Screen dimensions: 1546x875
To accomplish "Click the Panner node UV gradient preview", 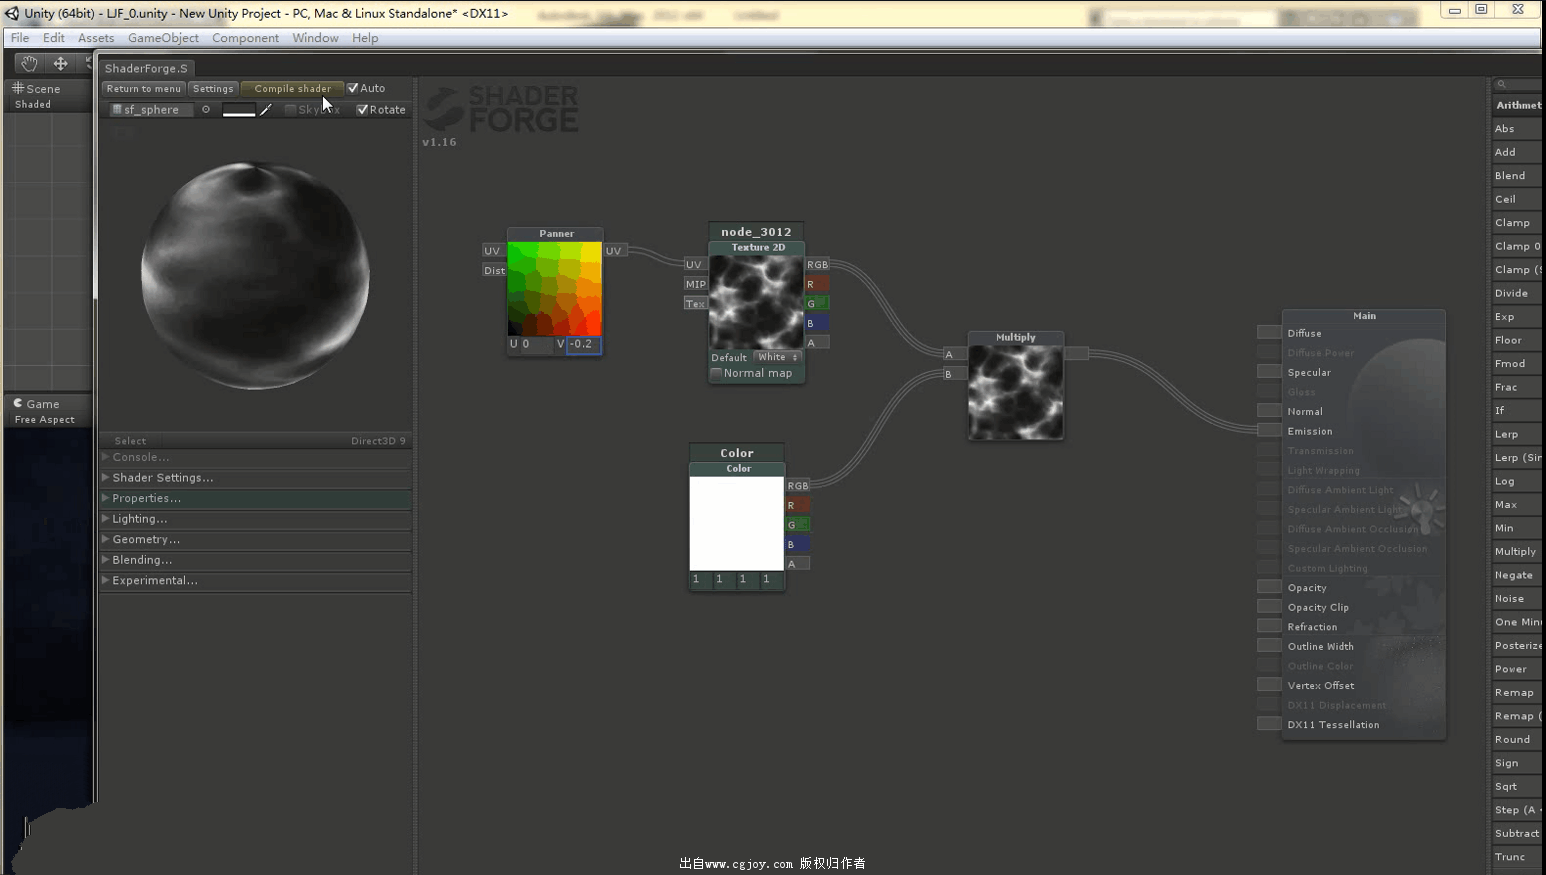I will point(555,289).
